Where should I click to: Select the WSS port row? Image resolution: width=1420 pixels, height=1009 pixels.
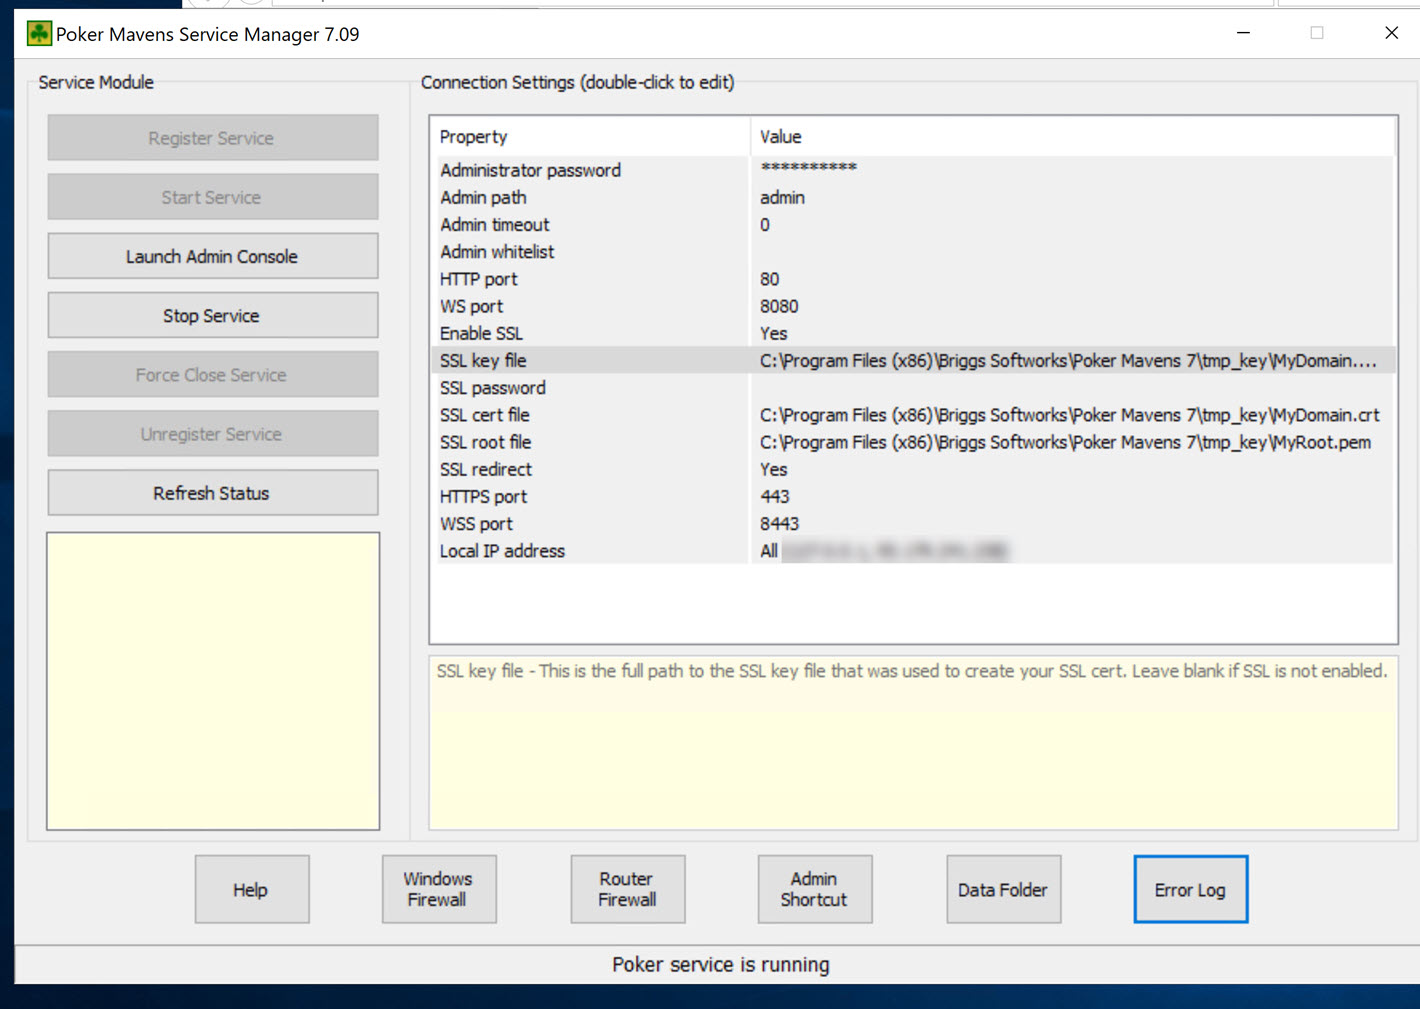[476, 524]
